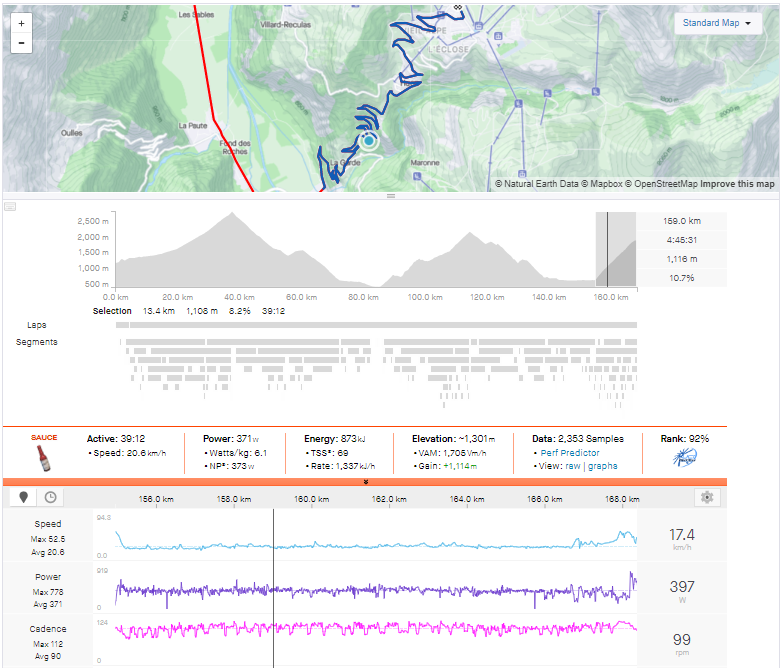Click the map resize divider handle

391,196
